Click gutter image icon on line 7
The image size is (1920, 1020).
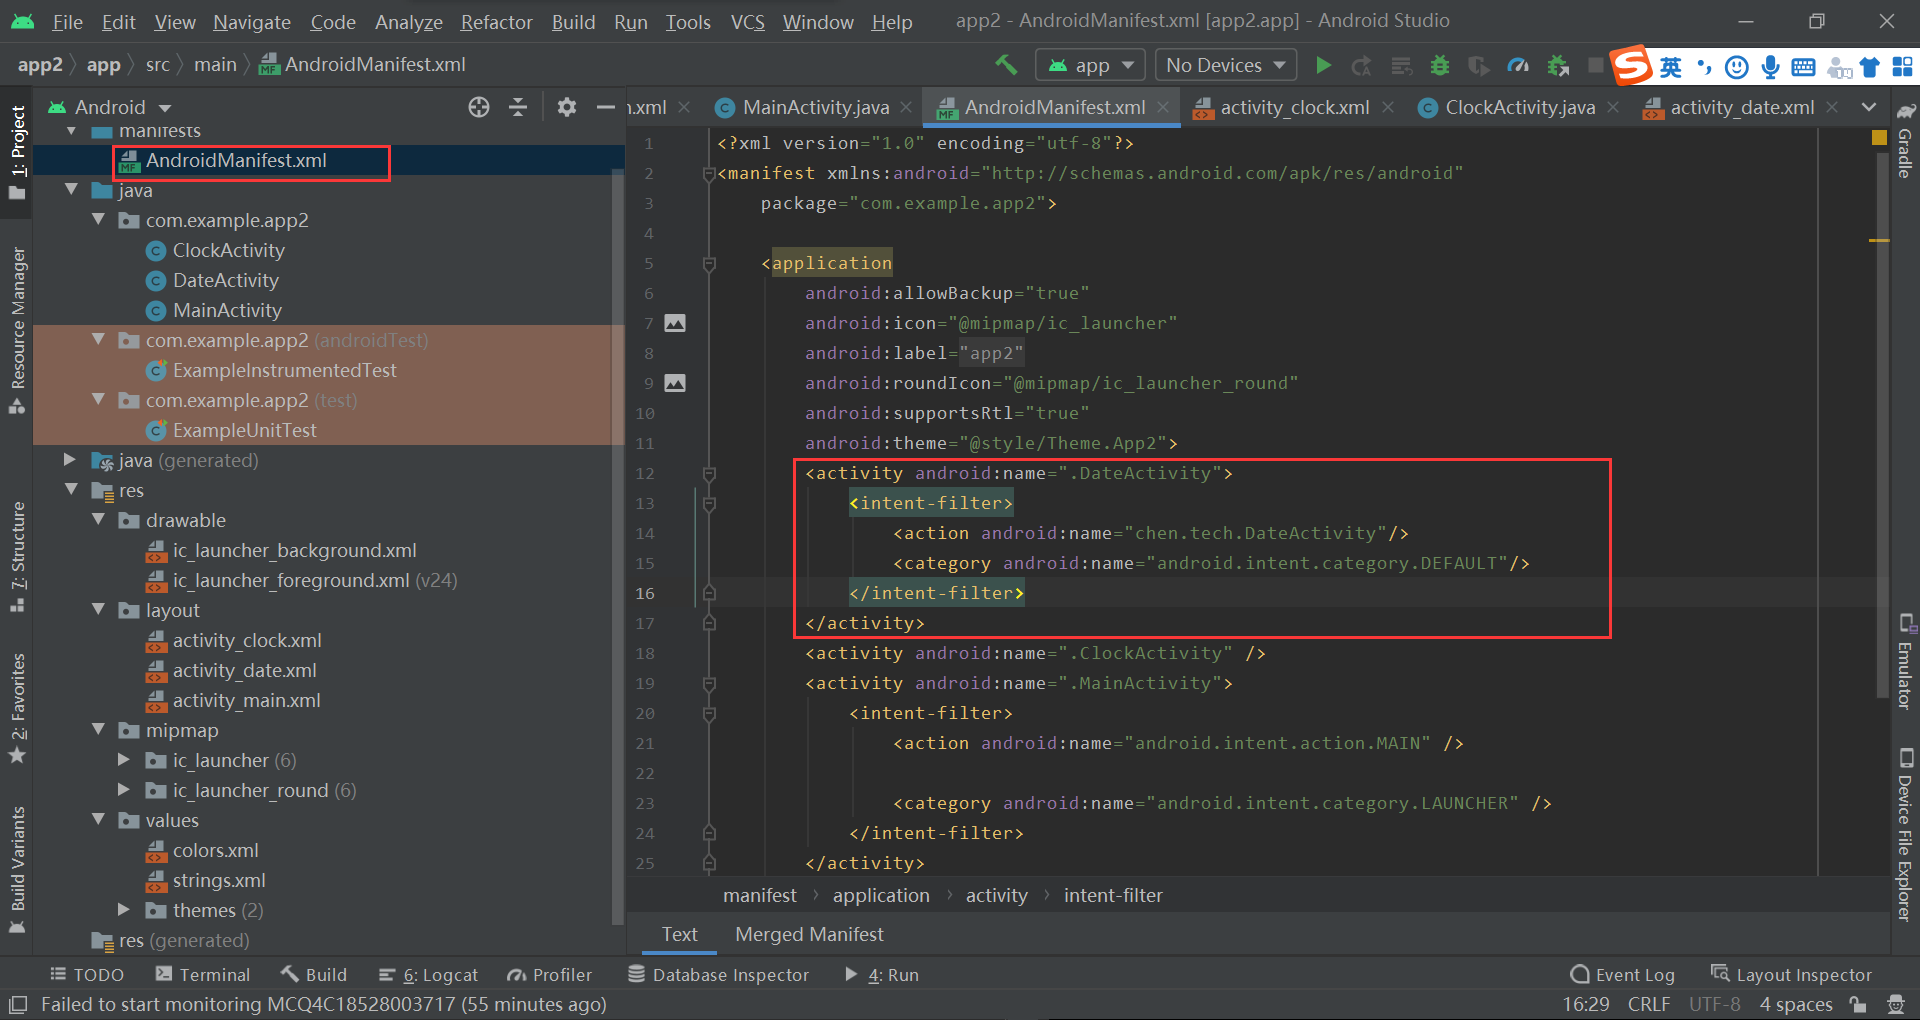coord(675,323)
